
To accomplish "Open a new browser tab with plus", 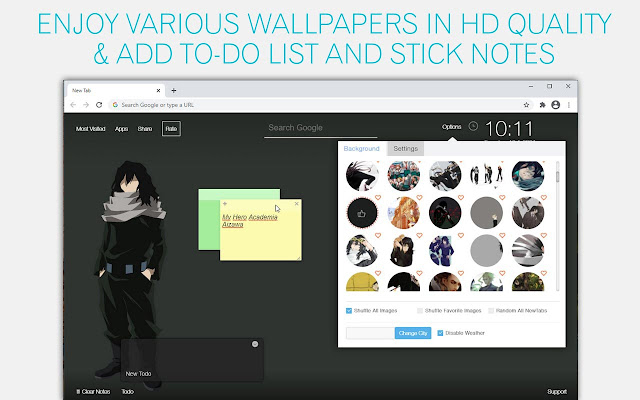I will coord(173,91).
